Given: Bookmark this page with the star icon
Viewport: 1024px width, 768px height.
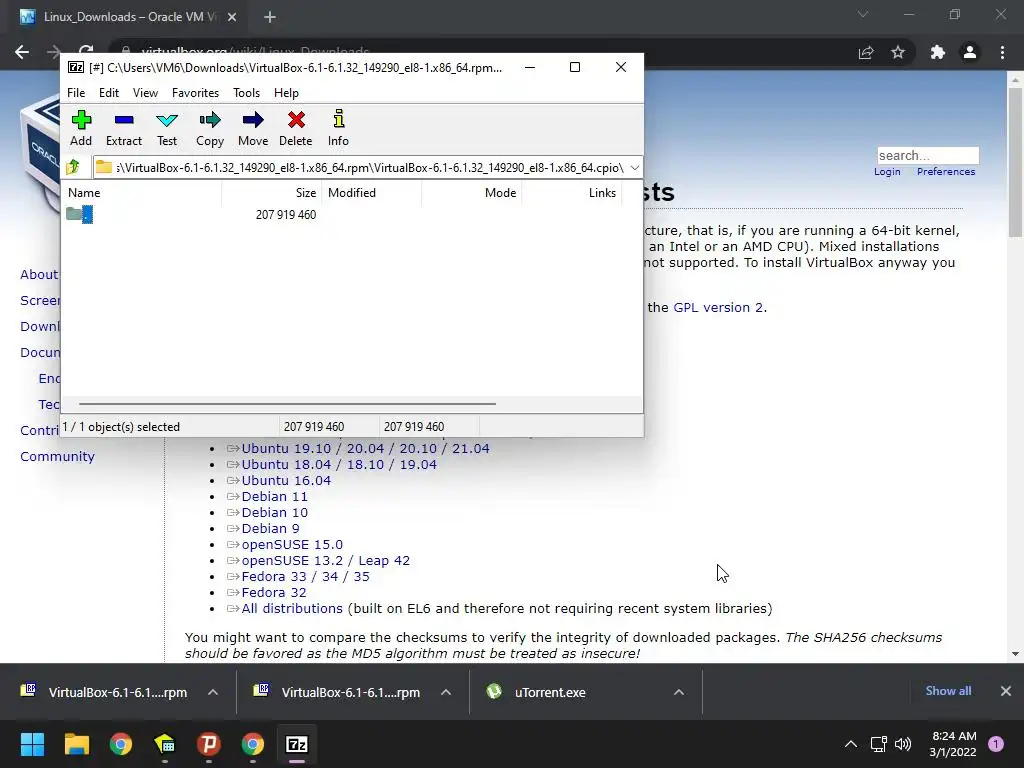Looking at the screenshot, I should point(898,52).
